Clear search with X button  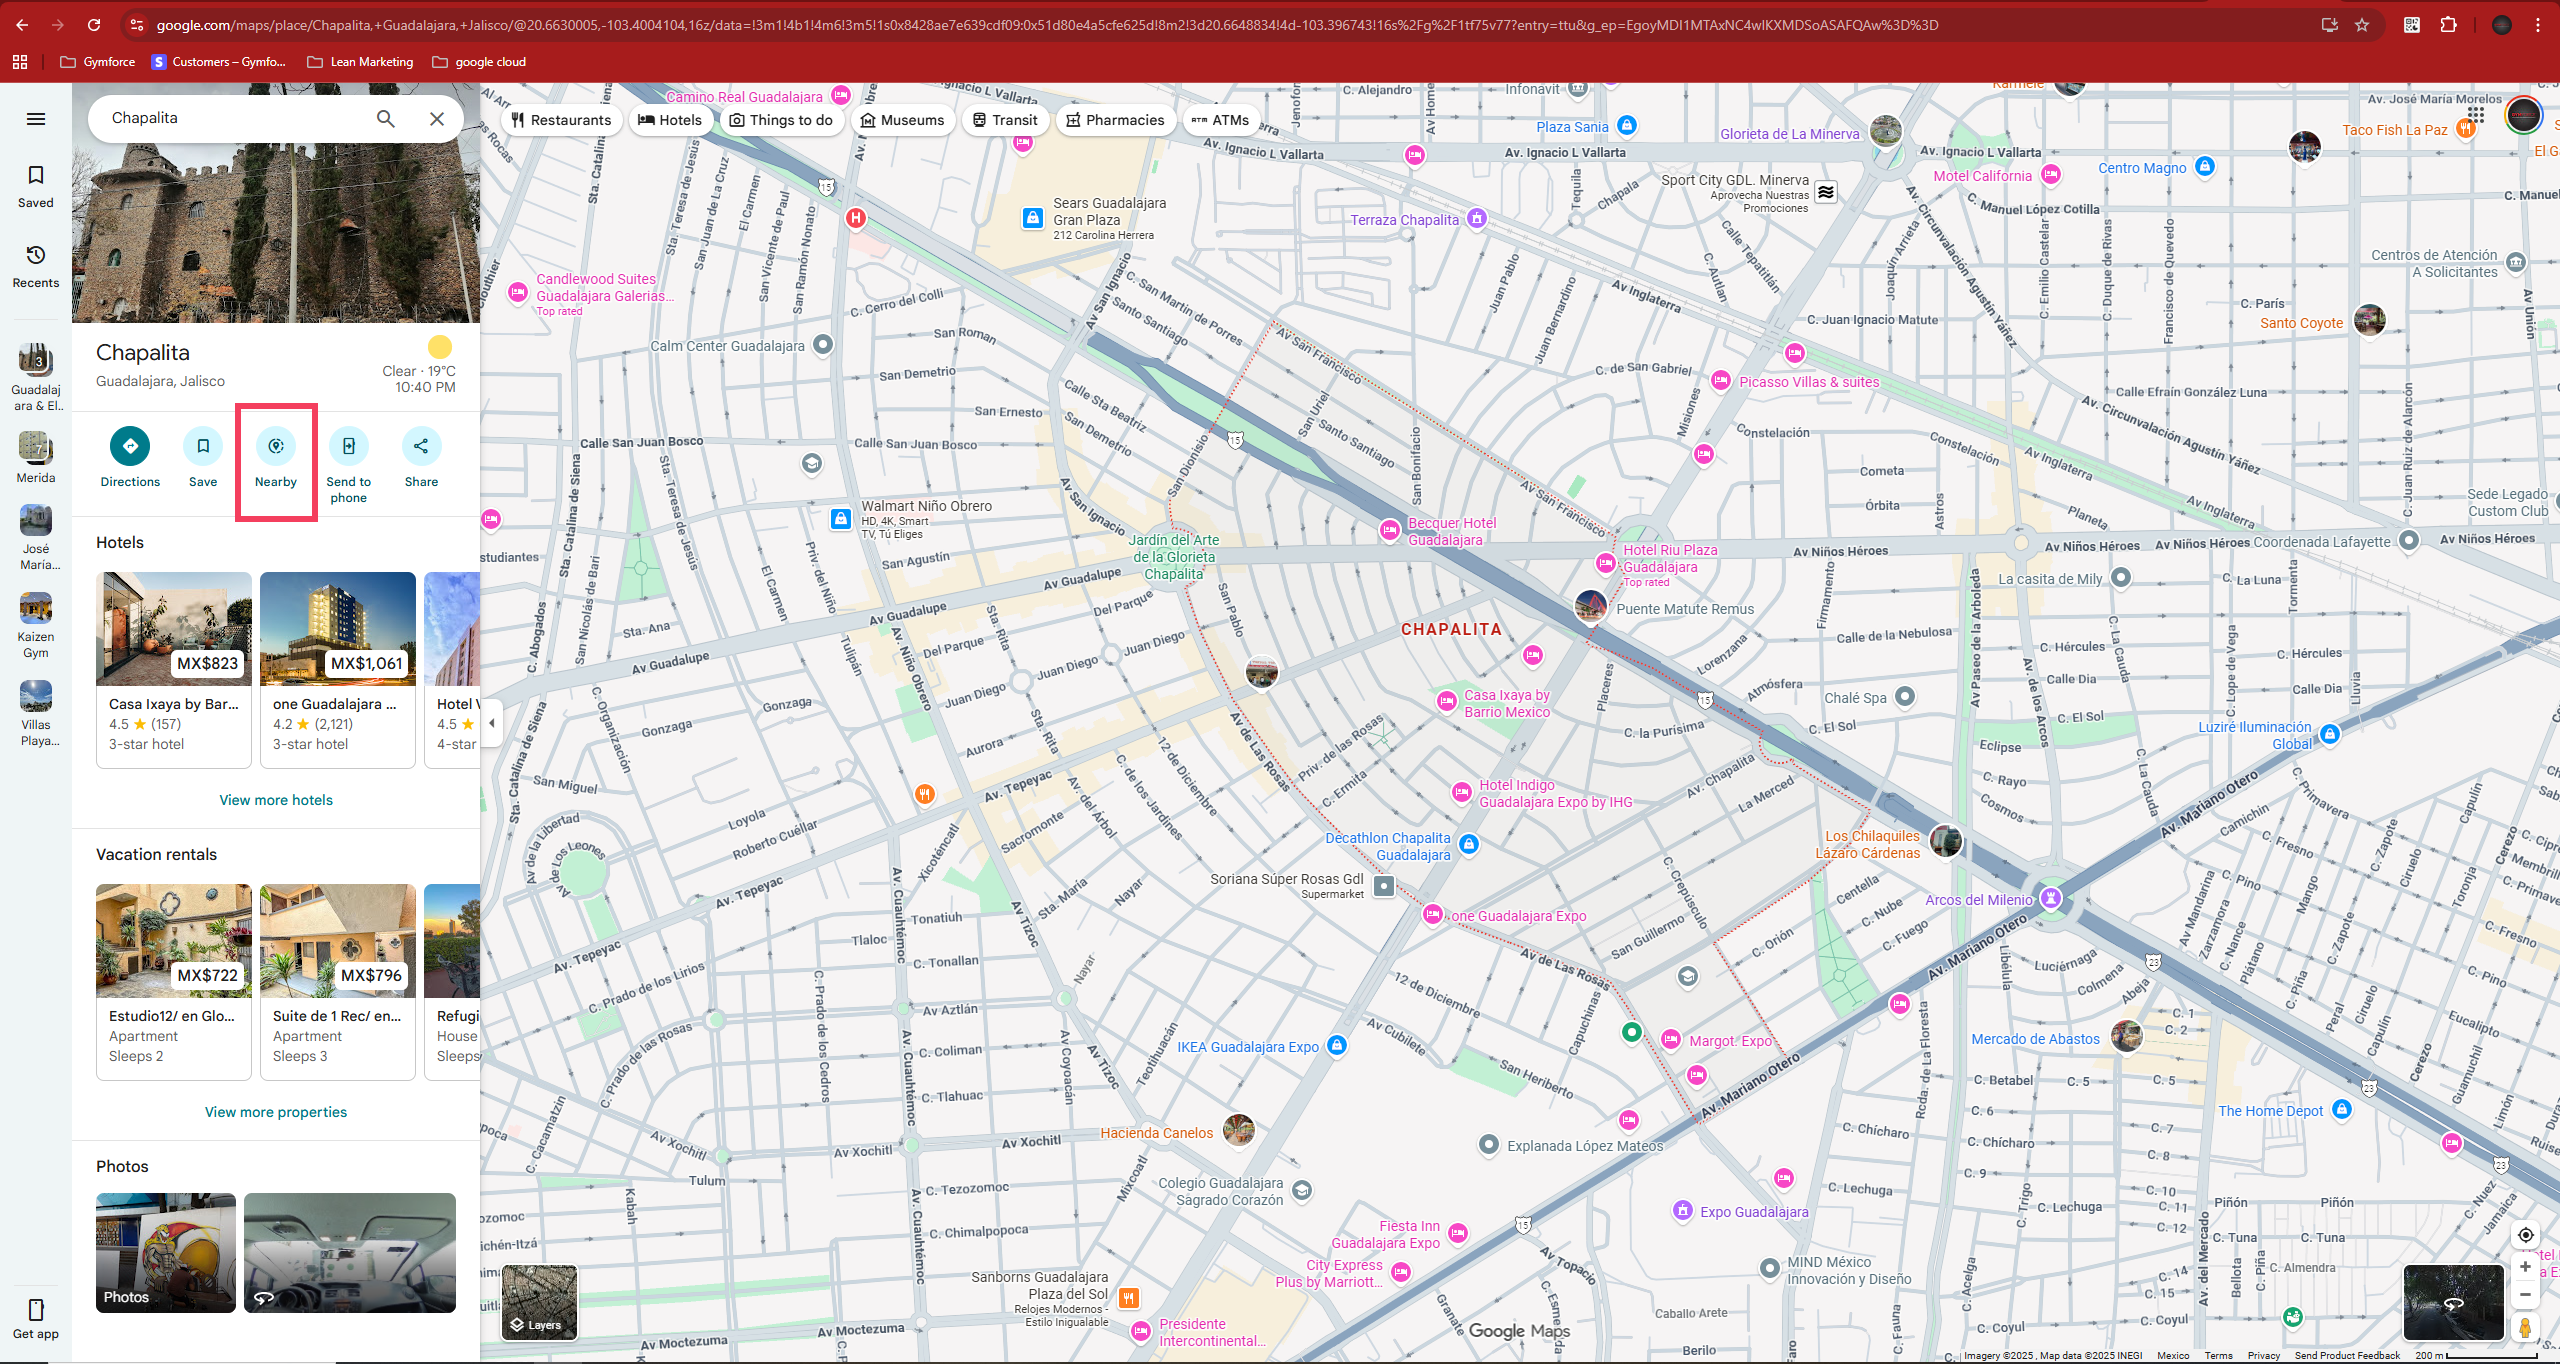(x=437, y=119)
